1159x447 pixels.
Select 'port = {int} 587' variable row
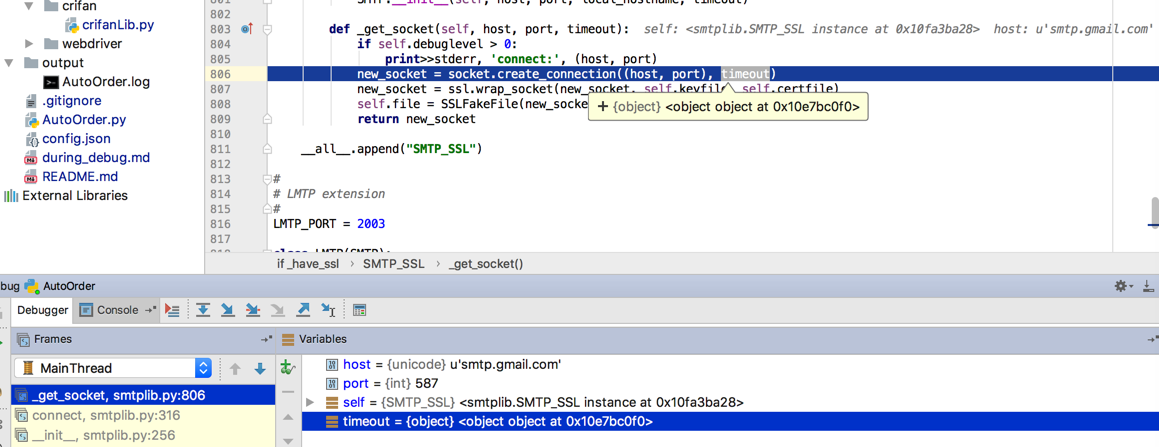tap(730, 383)
